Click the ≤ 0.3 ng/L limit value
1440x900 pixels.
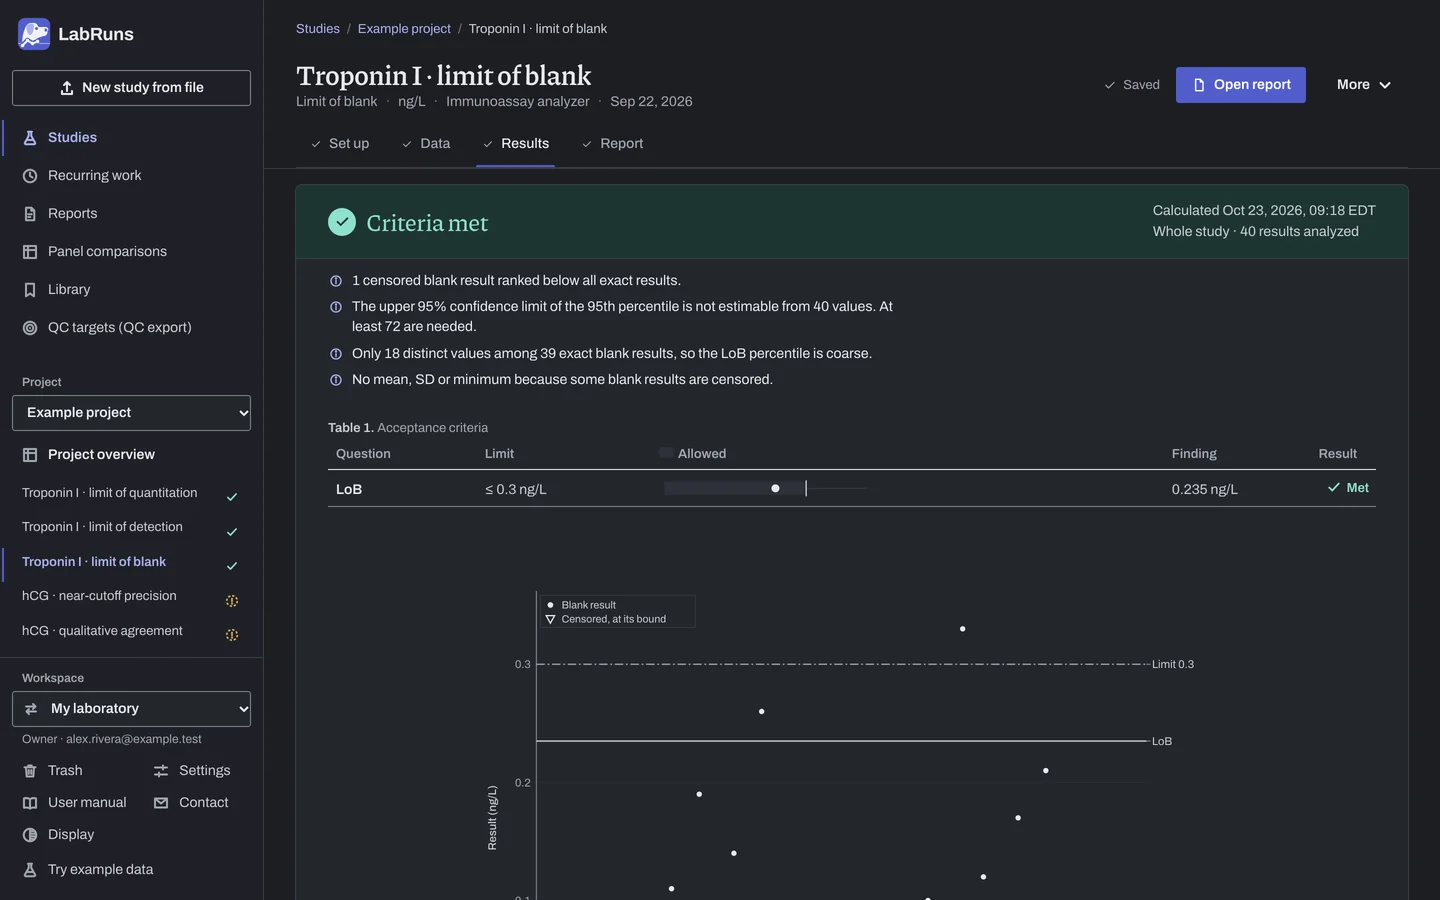(x=516, y=490)
